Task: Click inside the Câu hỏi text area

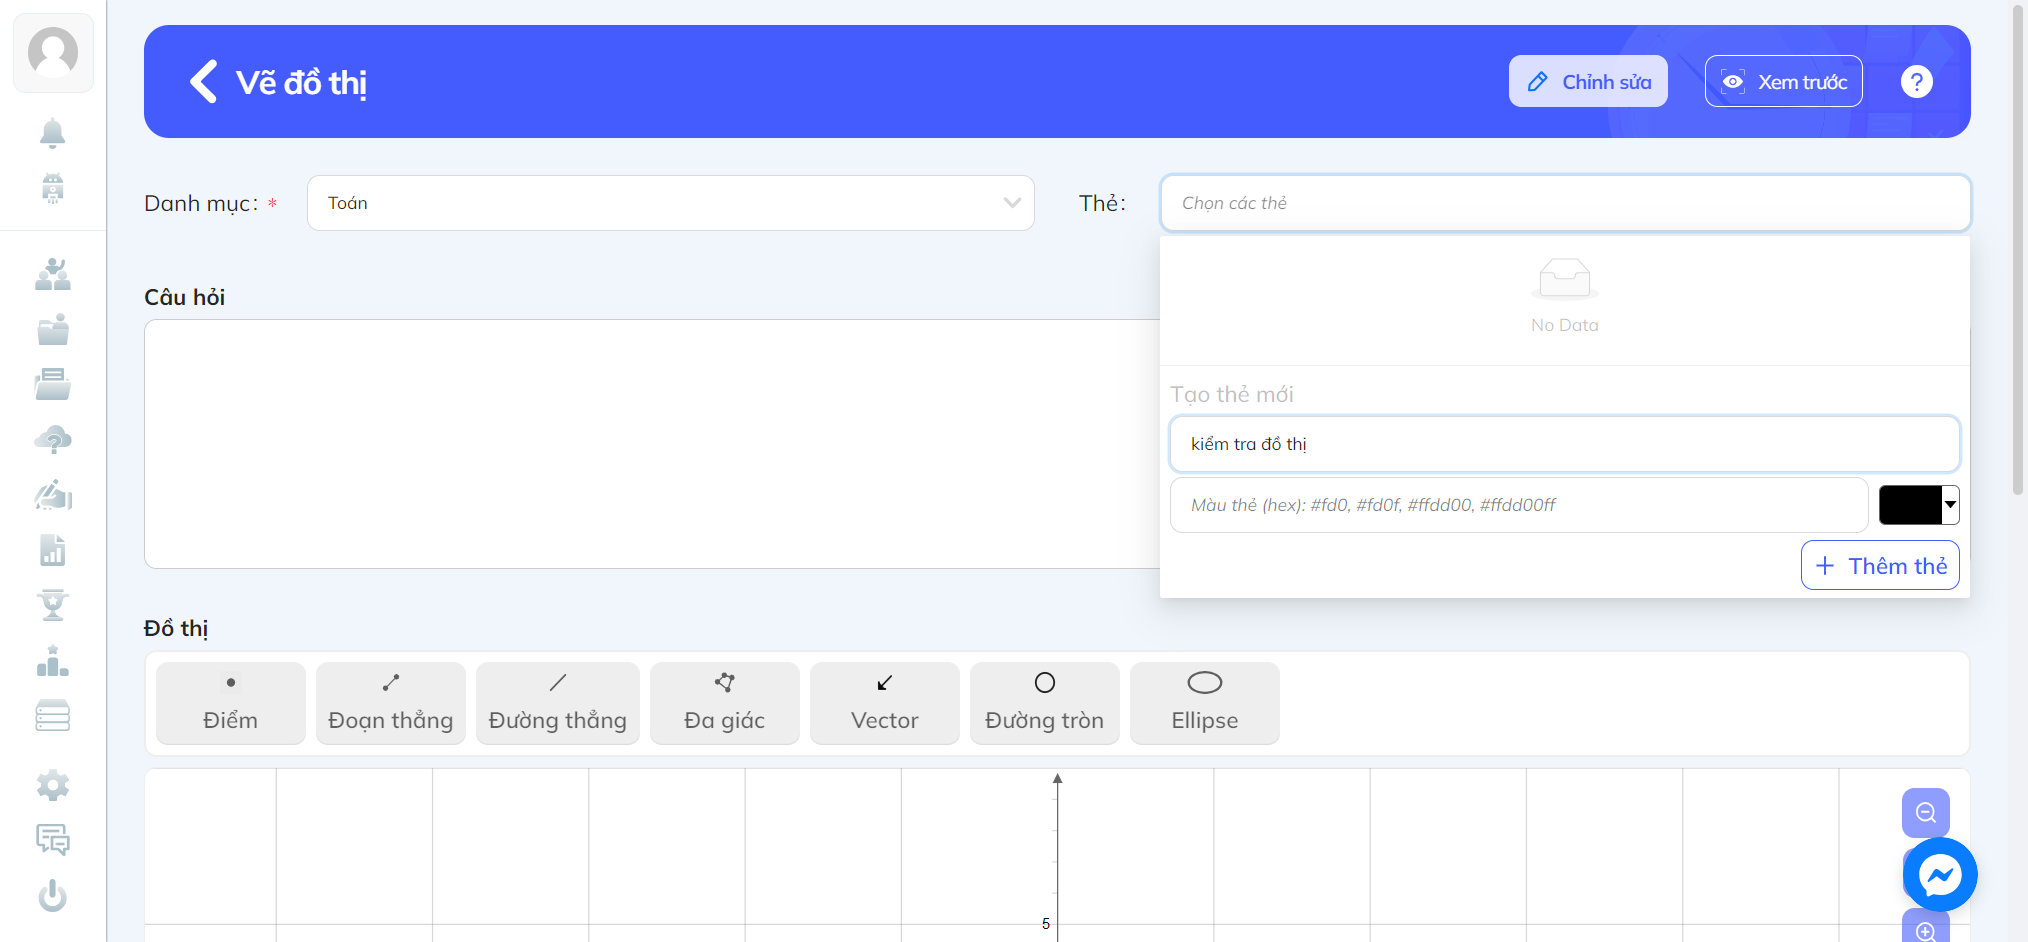Action: pos(652,444)
